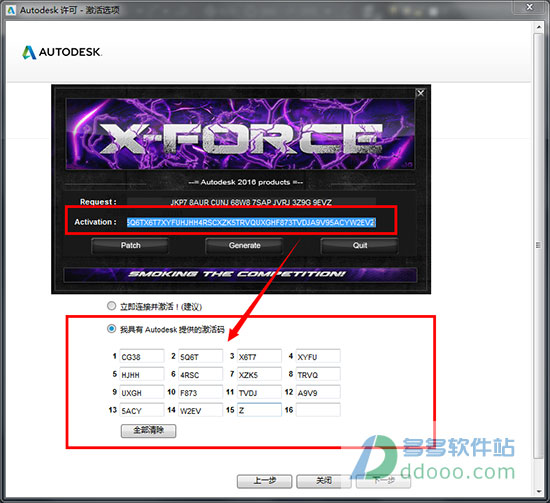Click field 6 containing 4RSC
This screenshot has height=503, width=550.
(x=201, y=374)
